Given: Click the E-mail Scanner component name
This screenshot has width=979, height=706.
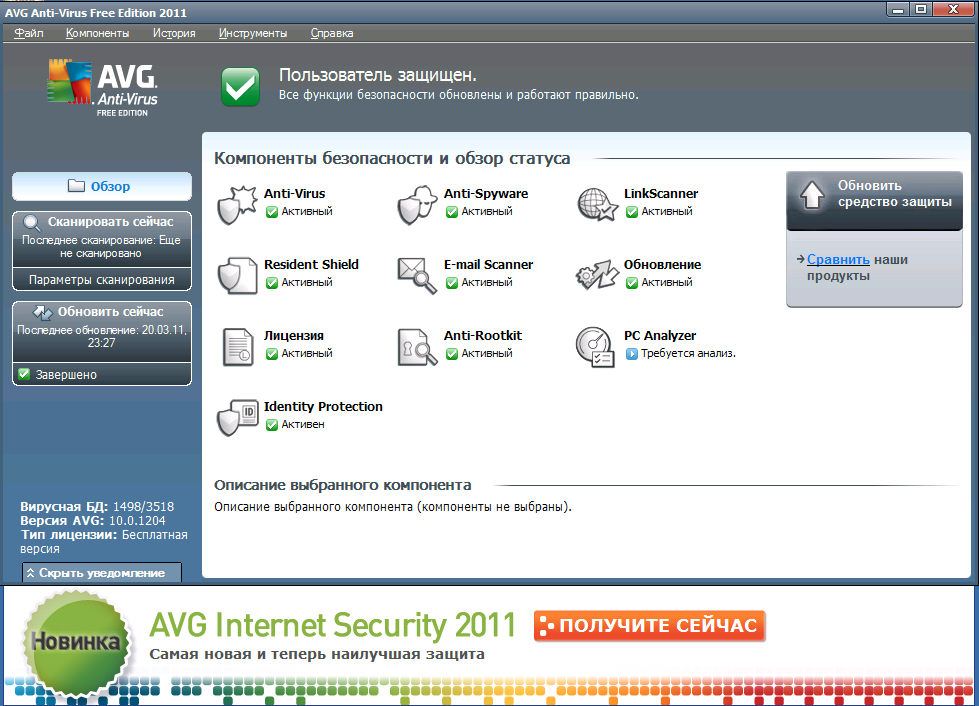Looking at the screenshot, I should click(488, 264).
